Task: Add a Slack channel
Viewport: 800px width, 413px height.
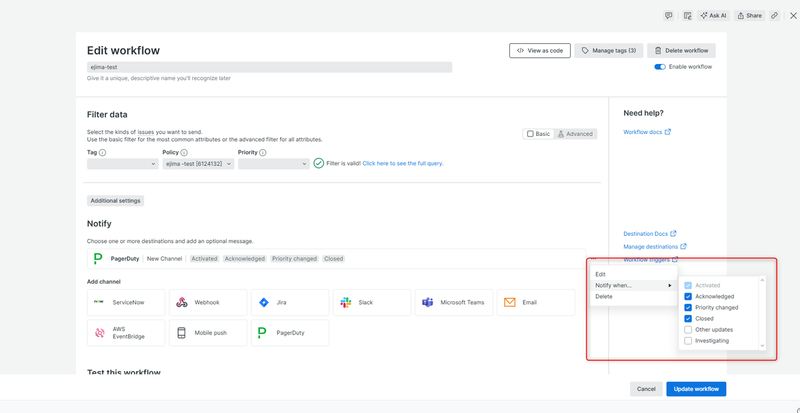Action: tap(372, 302)
